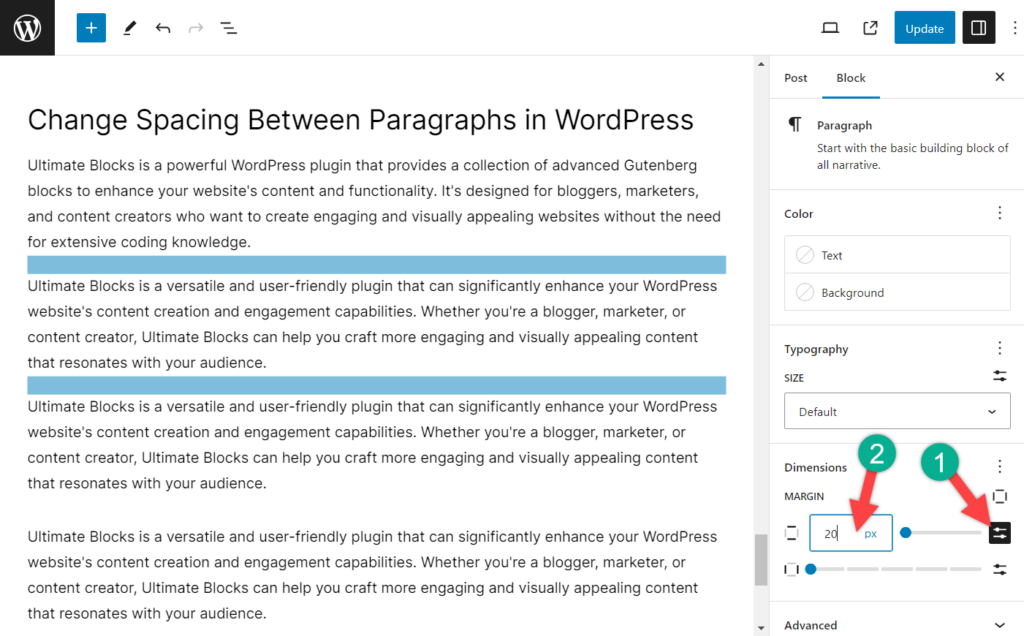Viewport: 1024px width, 636px height.
Task: Open the block inserter with the plus icon
Action: tap(91, 27)
